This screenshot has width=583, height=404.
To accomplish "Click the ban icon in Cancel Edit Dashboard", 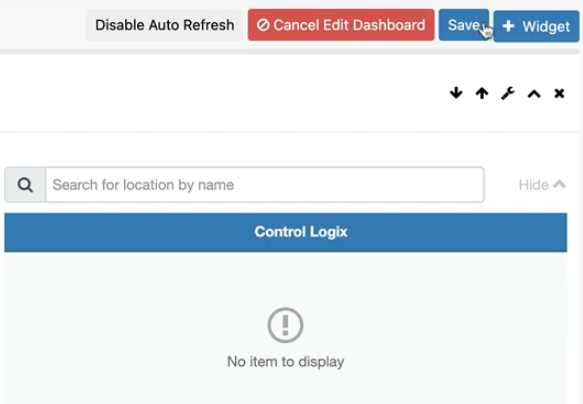I will pyautogui.click(x=263, y=25).
